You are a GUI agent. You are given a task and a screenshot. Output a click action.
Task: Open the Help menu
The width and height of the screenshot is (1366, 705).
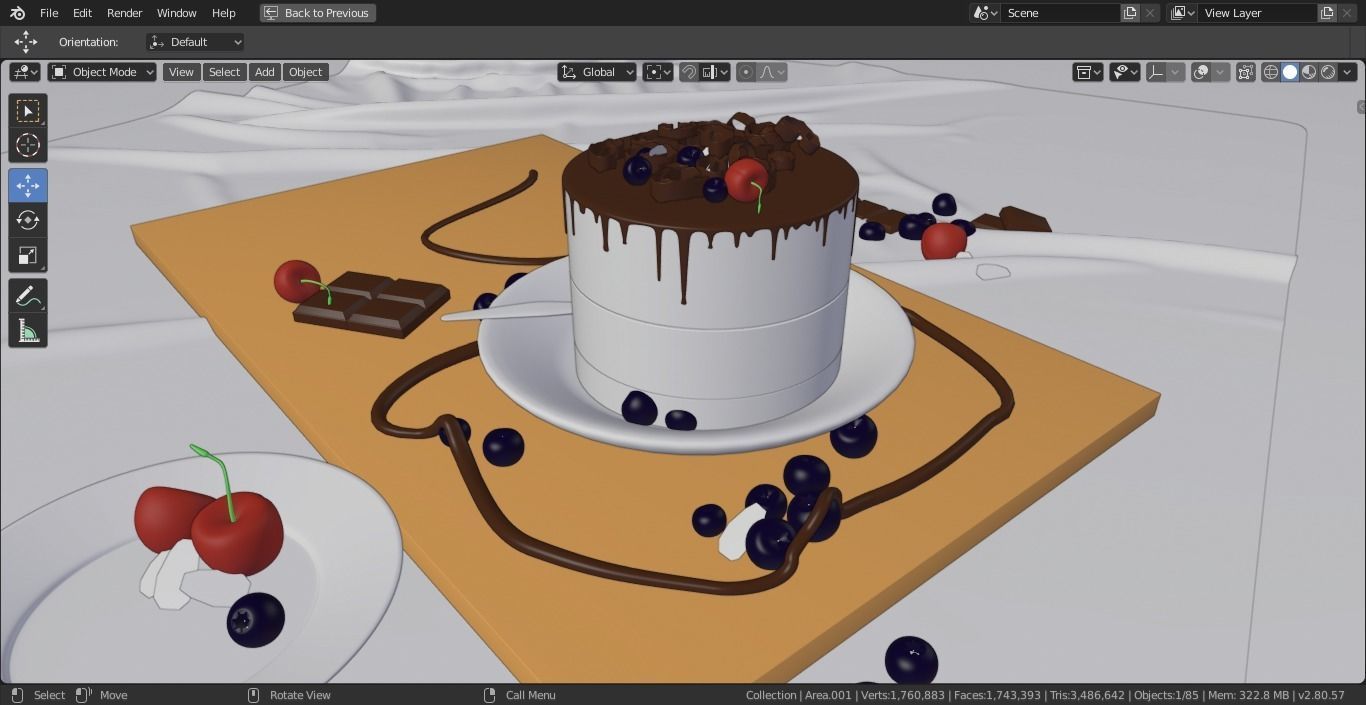[224, 13]
